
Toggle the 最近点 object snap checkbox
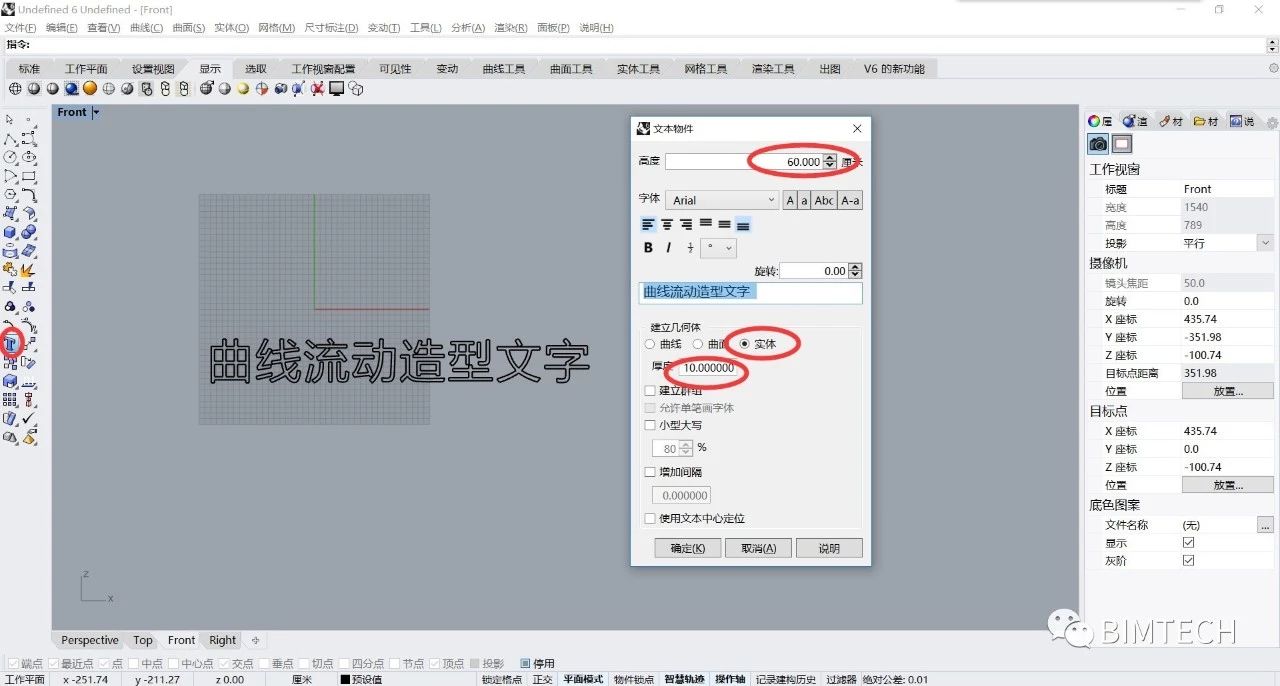[x=53, y=663]
